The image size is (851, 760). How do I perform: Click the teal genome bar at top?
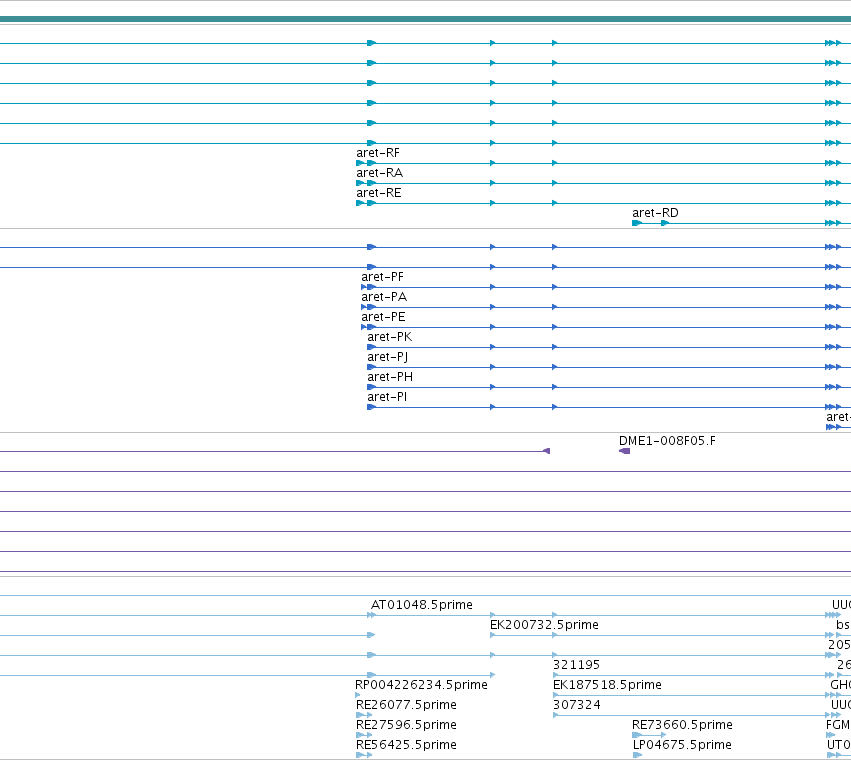tap(426, 20)
